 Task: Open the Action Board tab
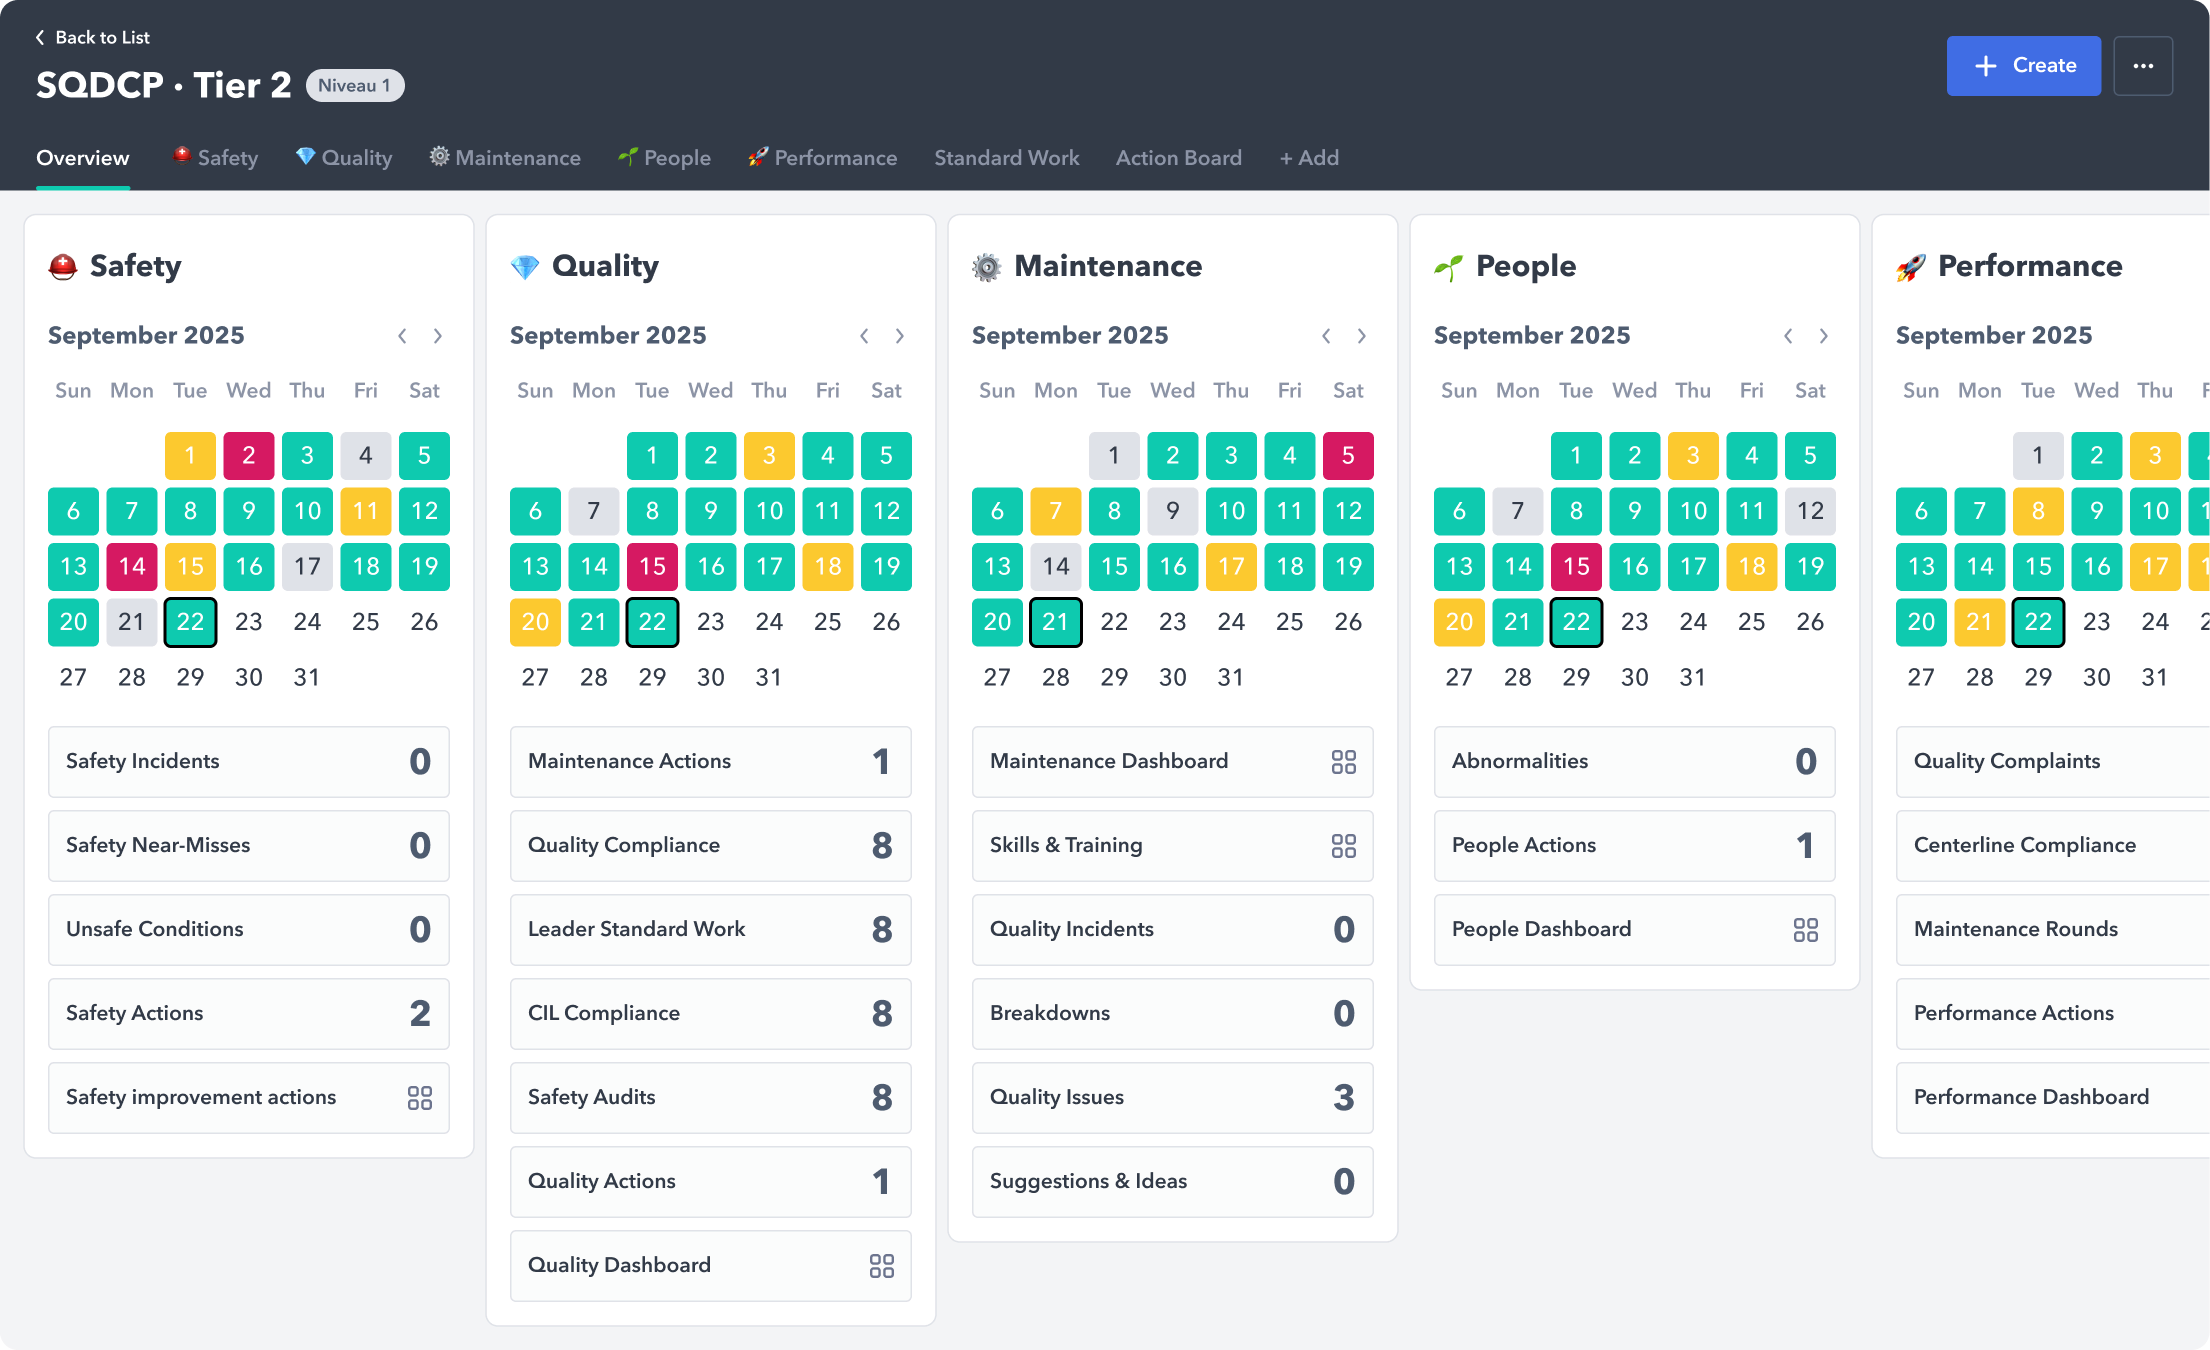[x=1179, y=158]
